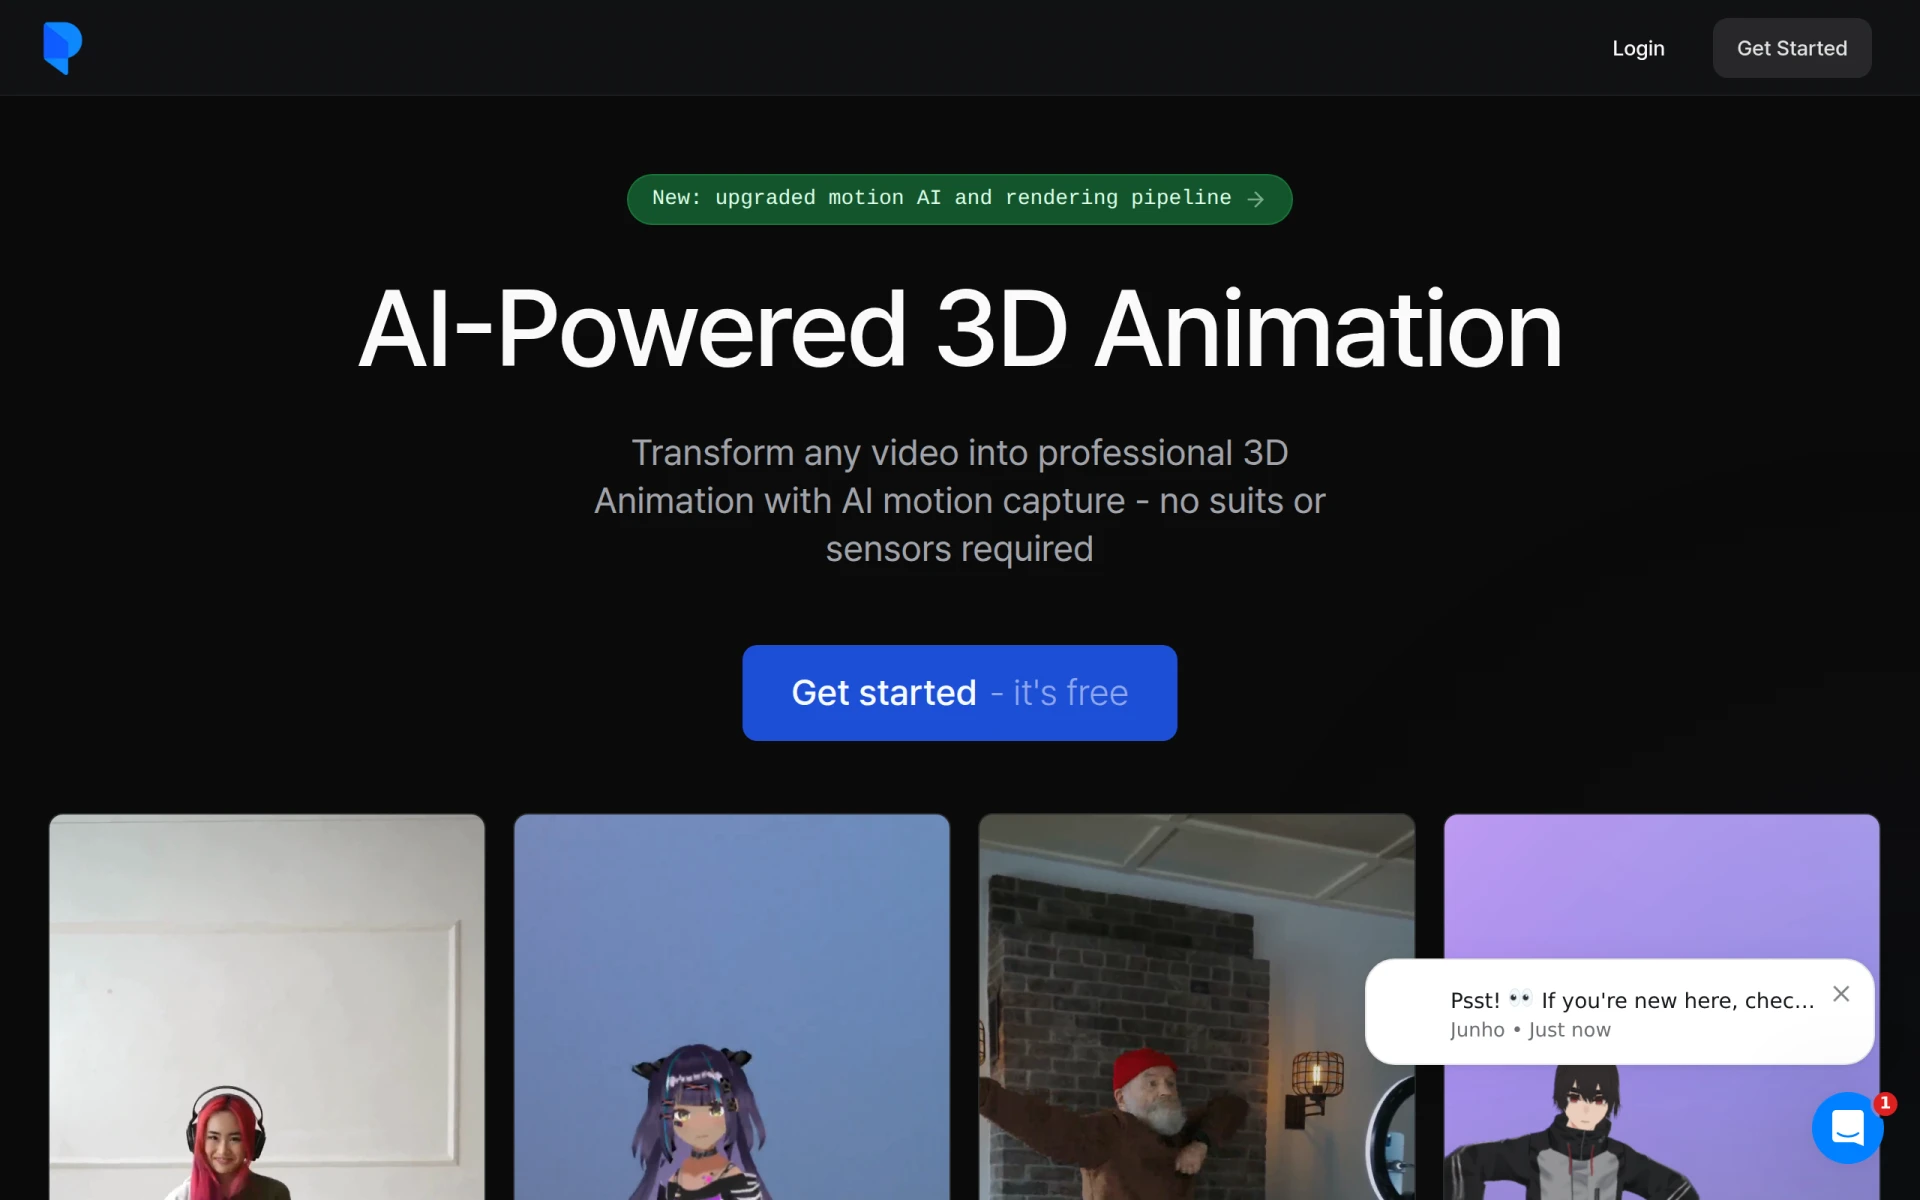1920x1200 pixels.
Task: Dismiss the Psst chat popup
Action: pos(1841,993)
